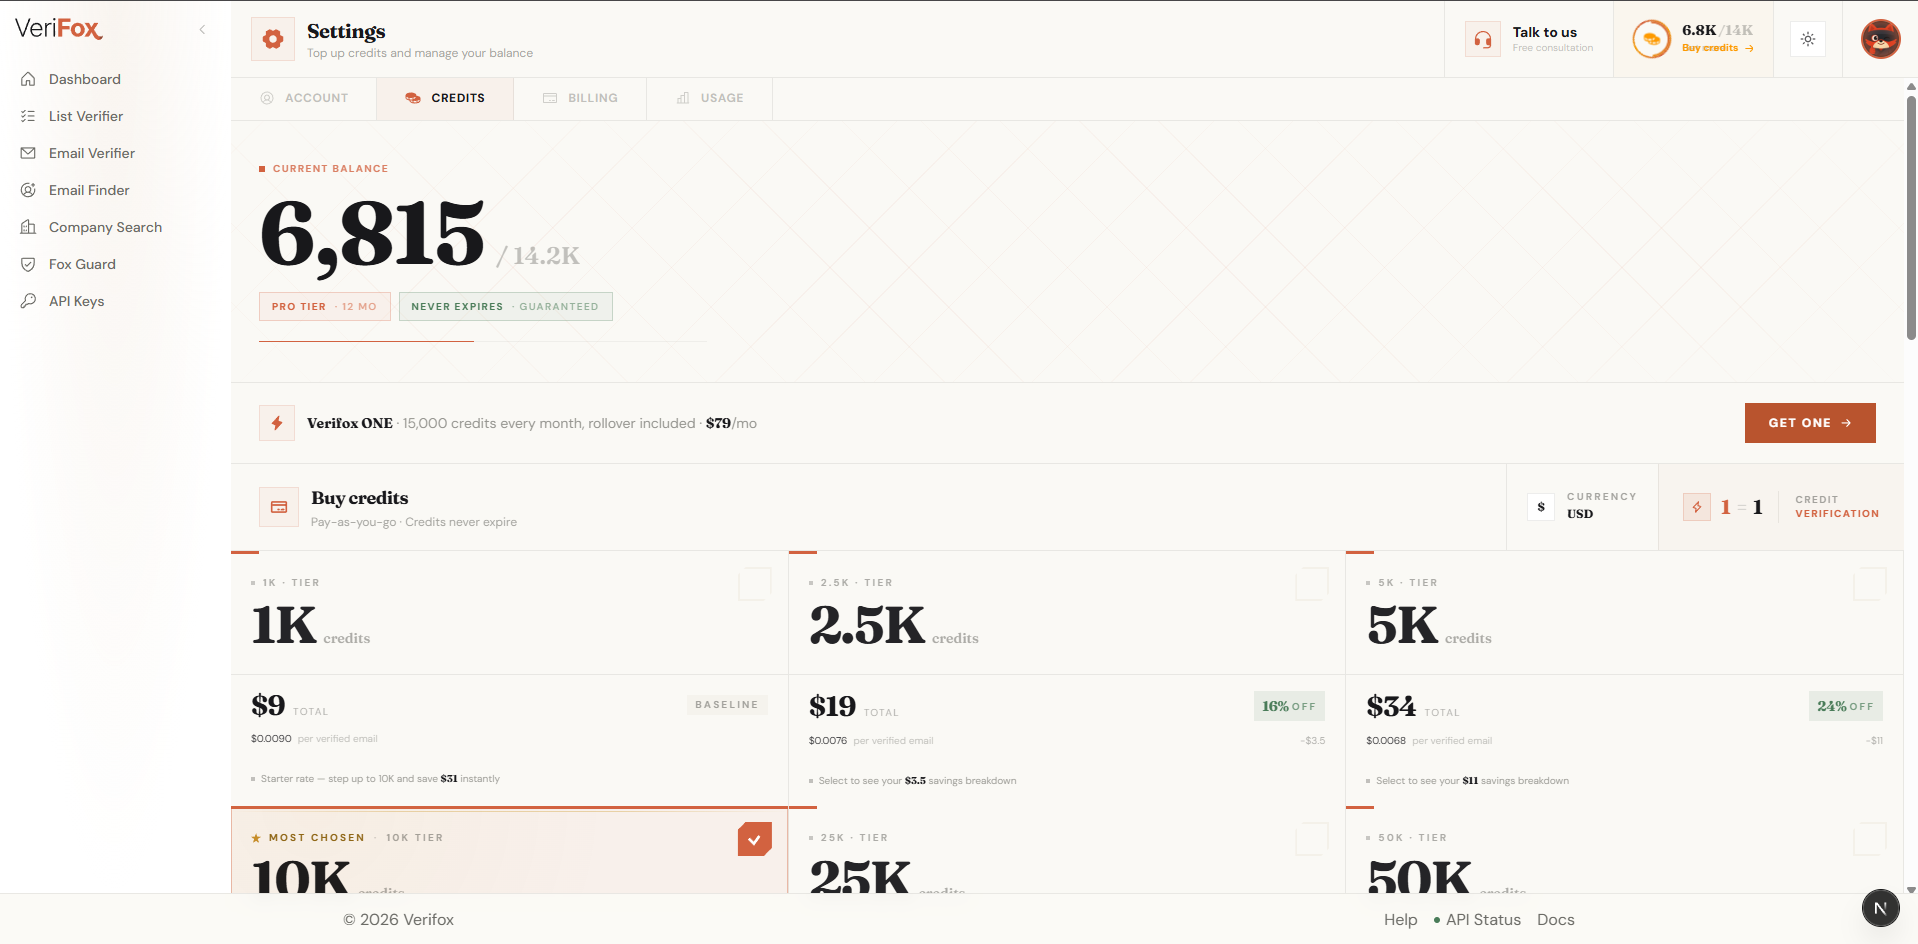
Task: Click the GET ONE button
Action: [x=1810, y=423]
